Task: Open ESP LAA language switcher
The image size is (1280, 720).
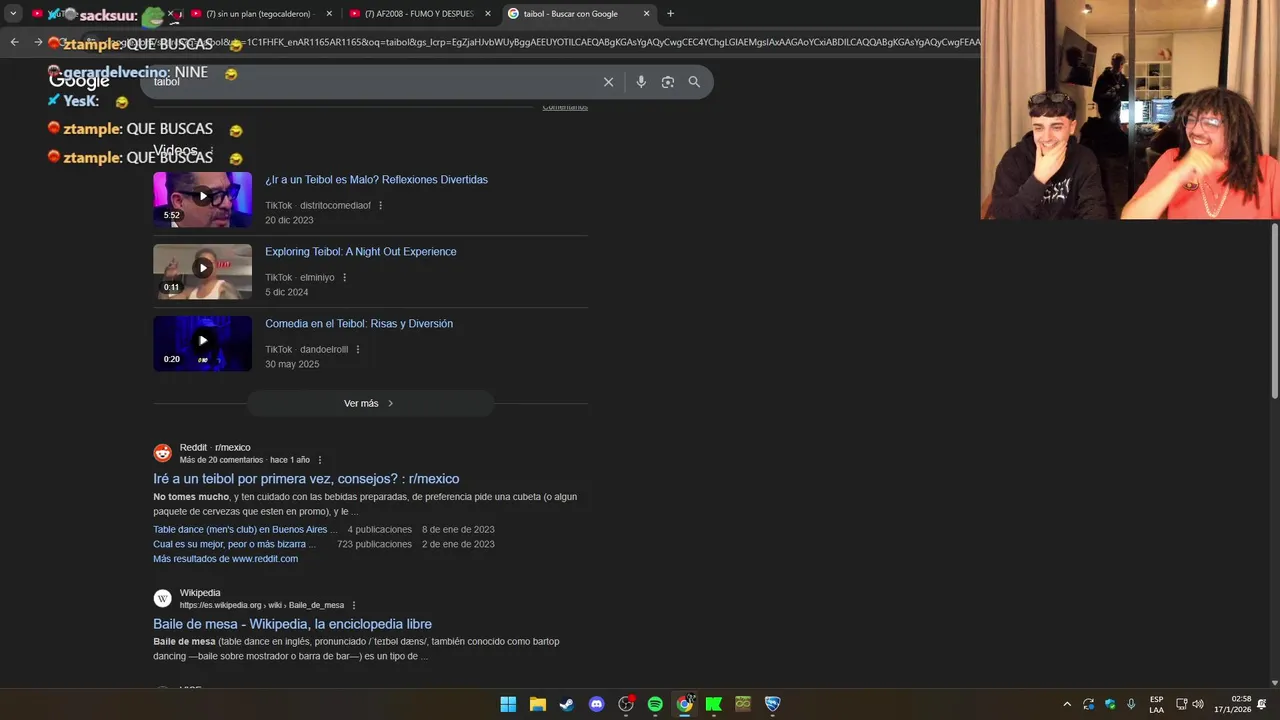Action: click(x=1156, y=704)
